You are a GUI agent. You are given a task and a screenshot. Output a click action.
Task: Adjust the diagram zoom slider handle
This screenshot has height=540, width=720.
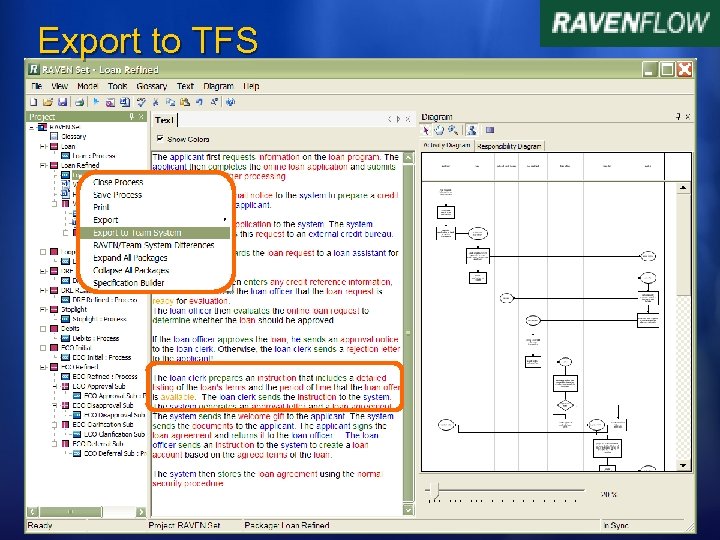click(x=434, y=491)
